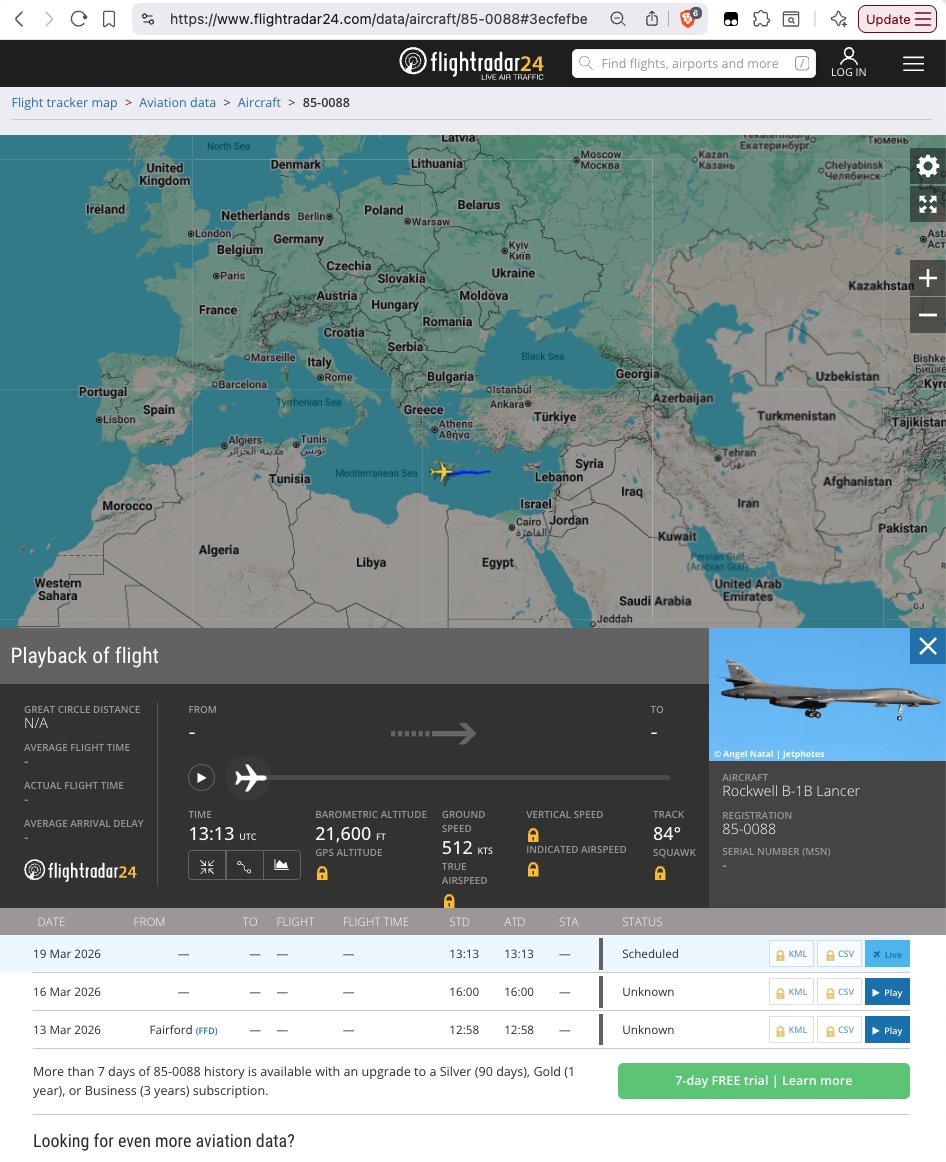The width and height of the screenshot is (946, 1162).
Task: Toggle the altitude graph button
Action: click(282, 866)
